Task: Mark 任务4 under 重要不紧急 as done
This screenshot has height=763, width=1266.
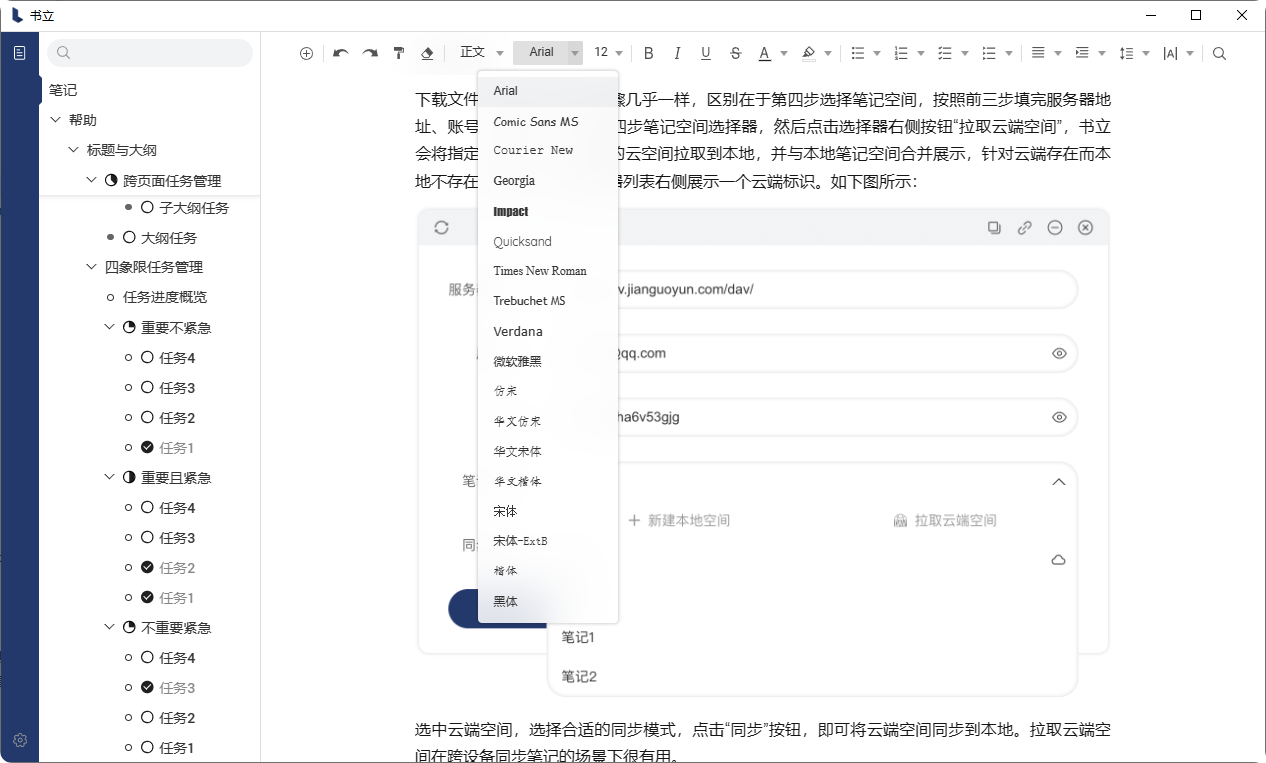Action: click(147, 358)
